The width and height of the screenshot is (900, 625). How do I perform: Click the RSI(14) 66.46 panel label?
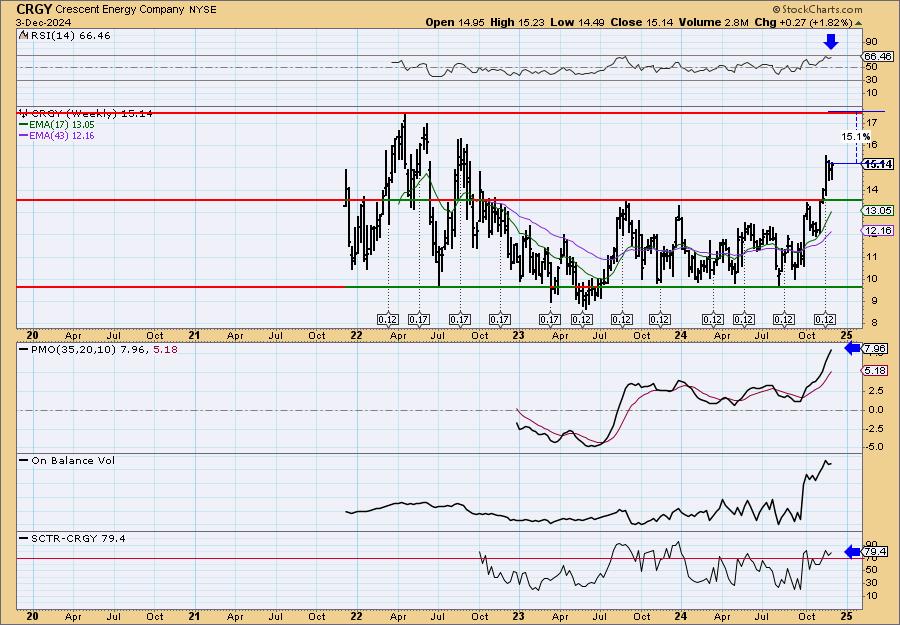point(69,36)
